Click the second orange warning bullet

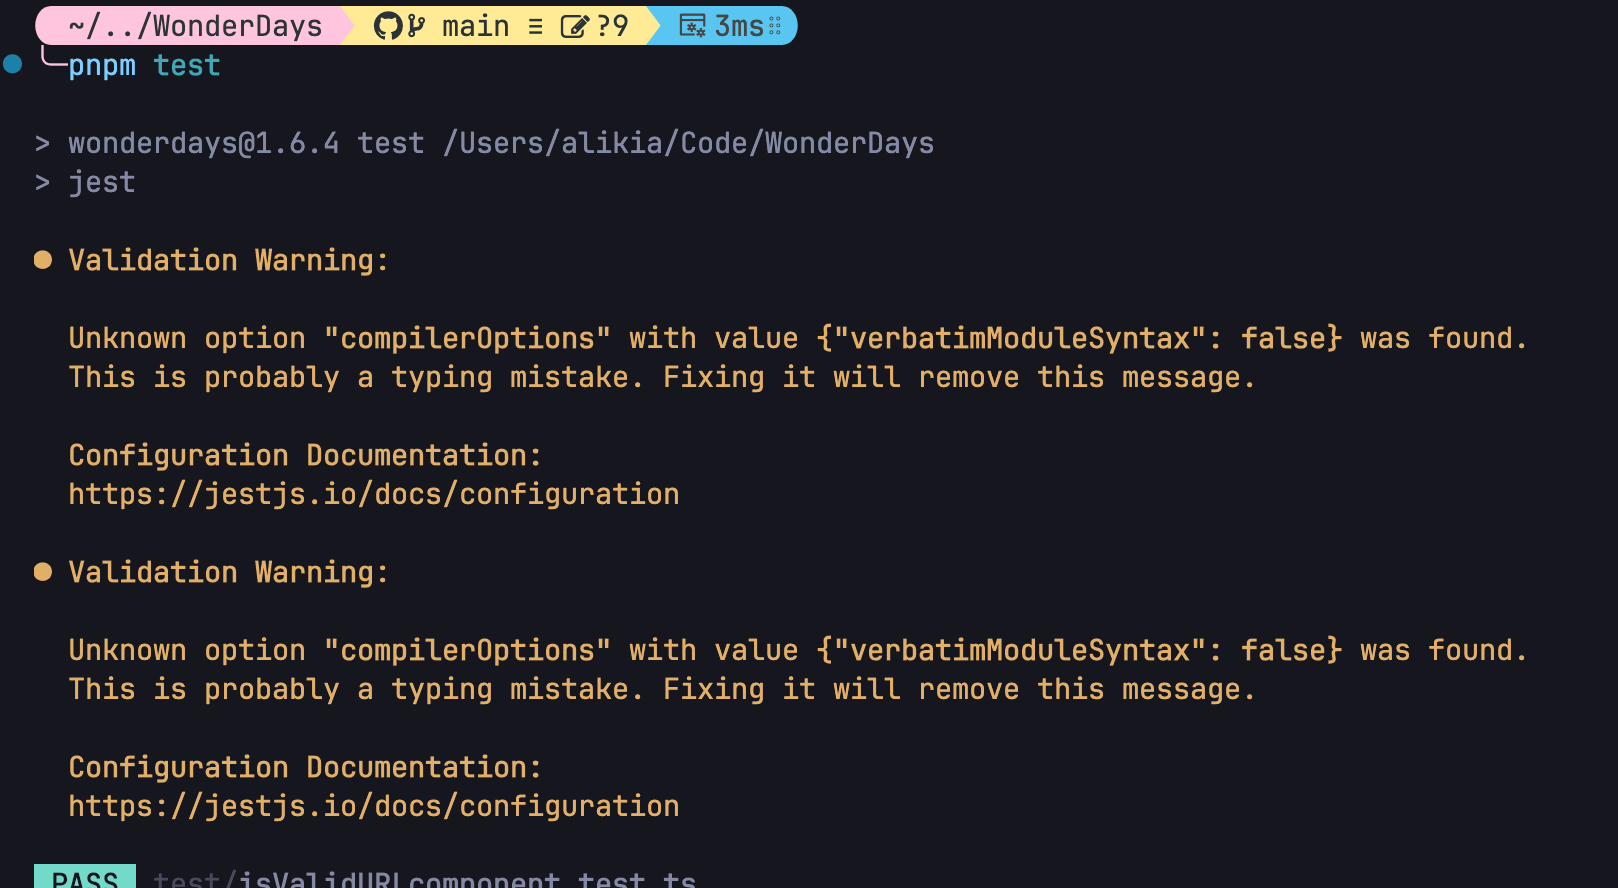click(43, 572)
